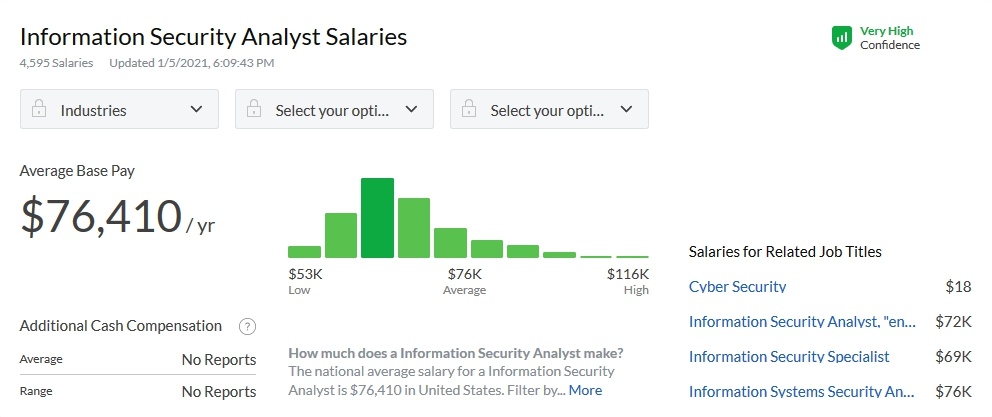Open the Cyber Security salary link
This screenshot has width=992, height=417.
point(738,287)
